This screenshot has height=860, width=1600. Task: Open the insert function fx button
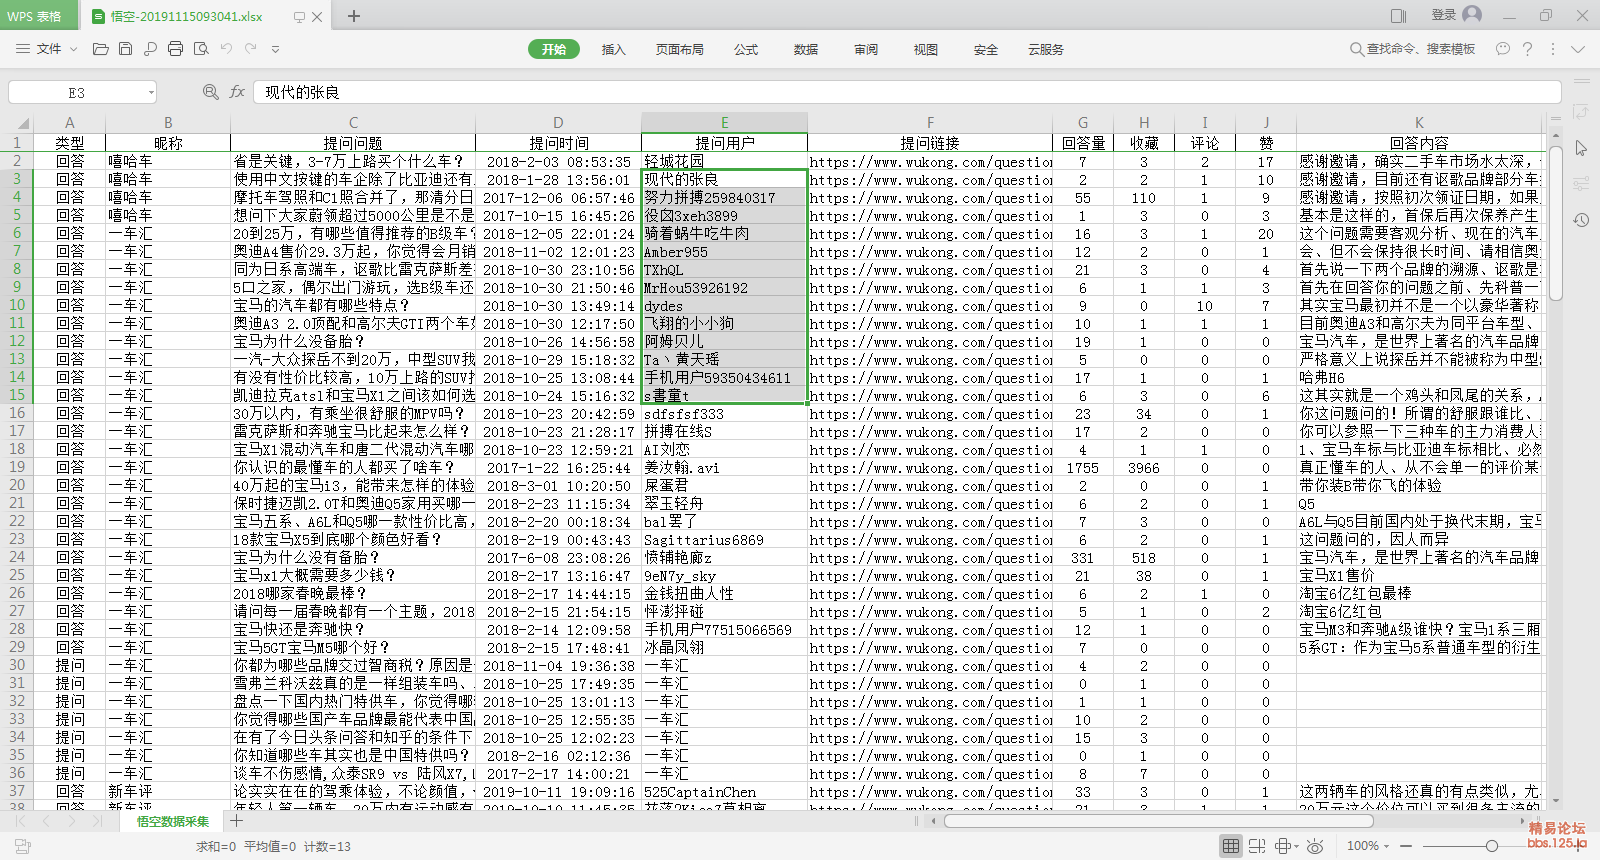pyautogui.click(x=237, y=92)
